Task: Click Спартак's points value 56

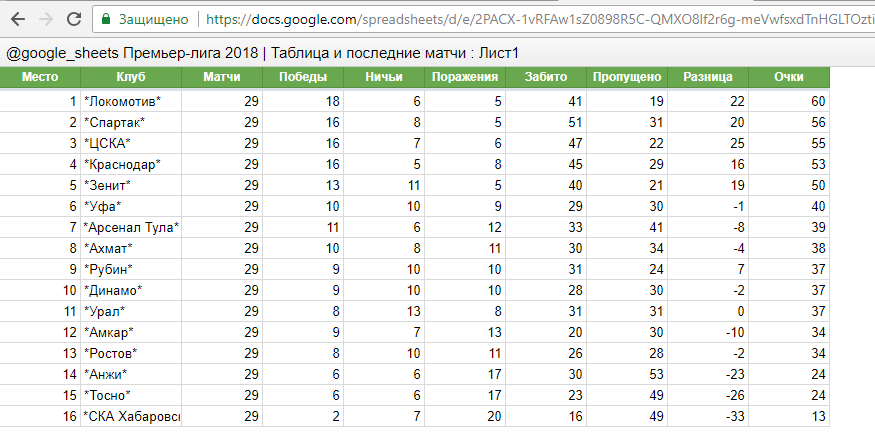Action: pyautogui.click(x=789, y=122)
